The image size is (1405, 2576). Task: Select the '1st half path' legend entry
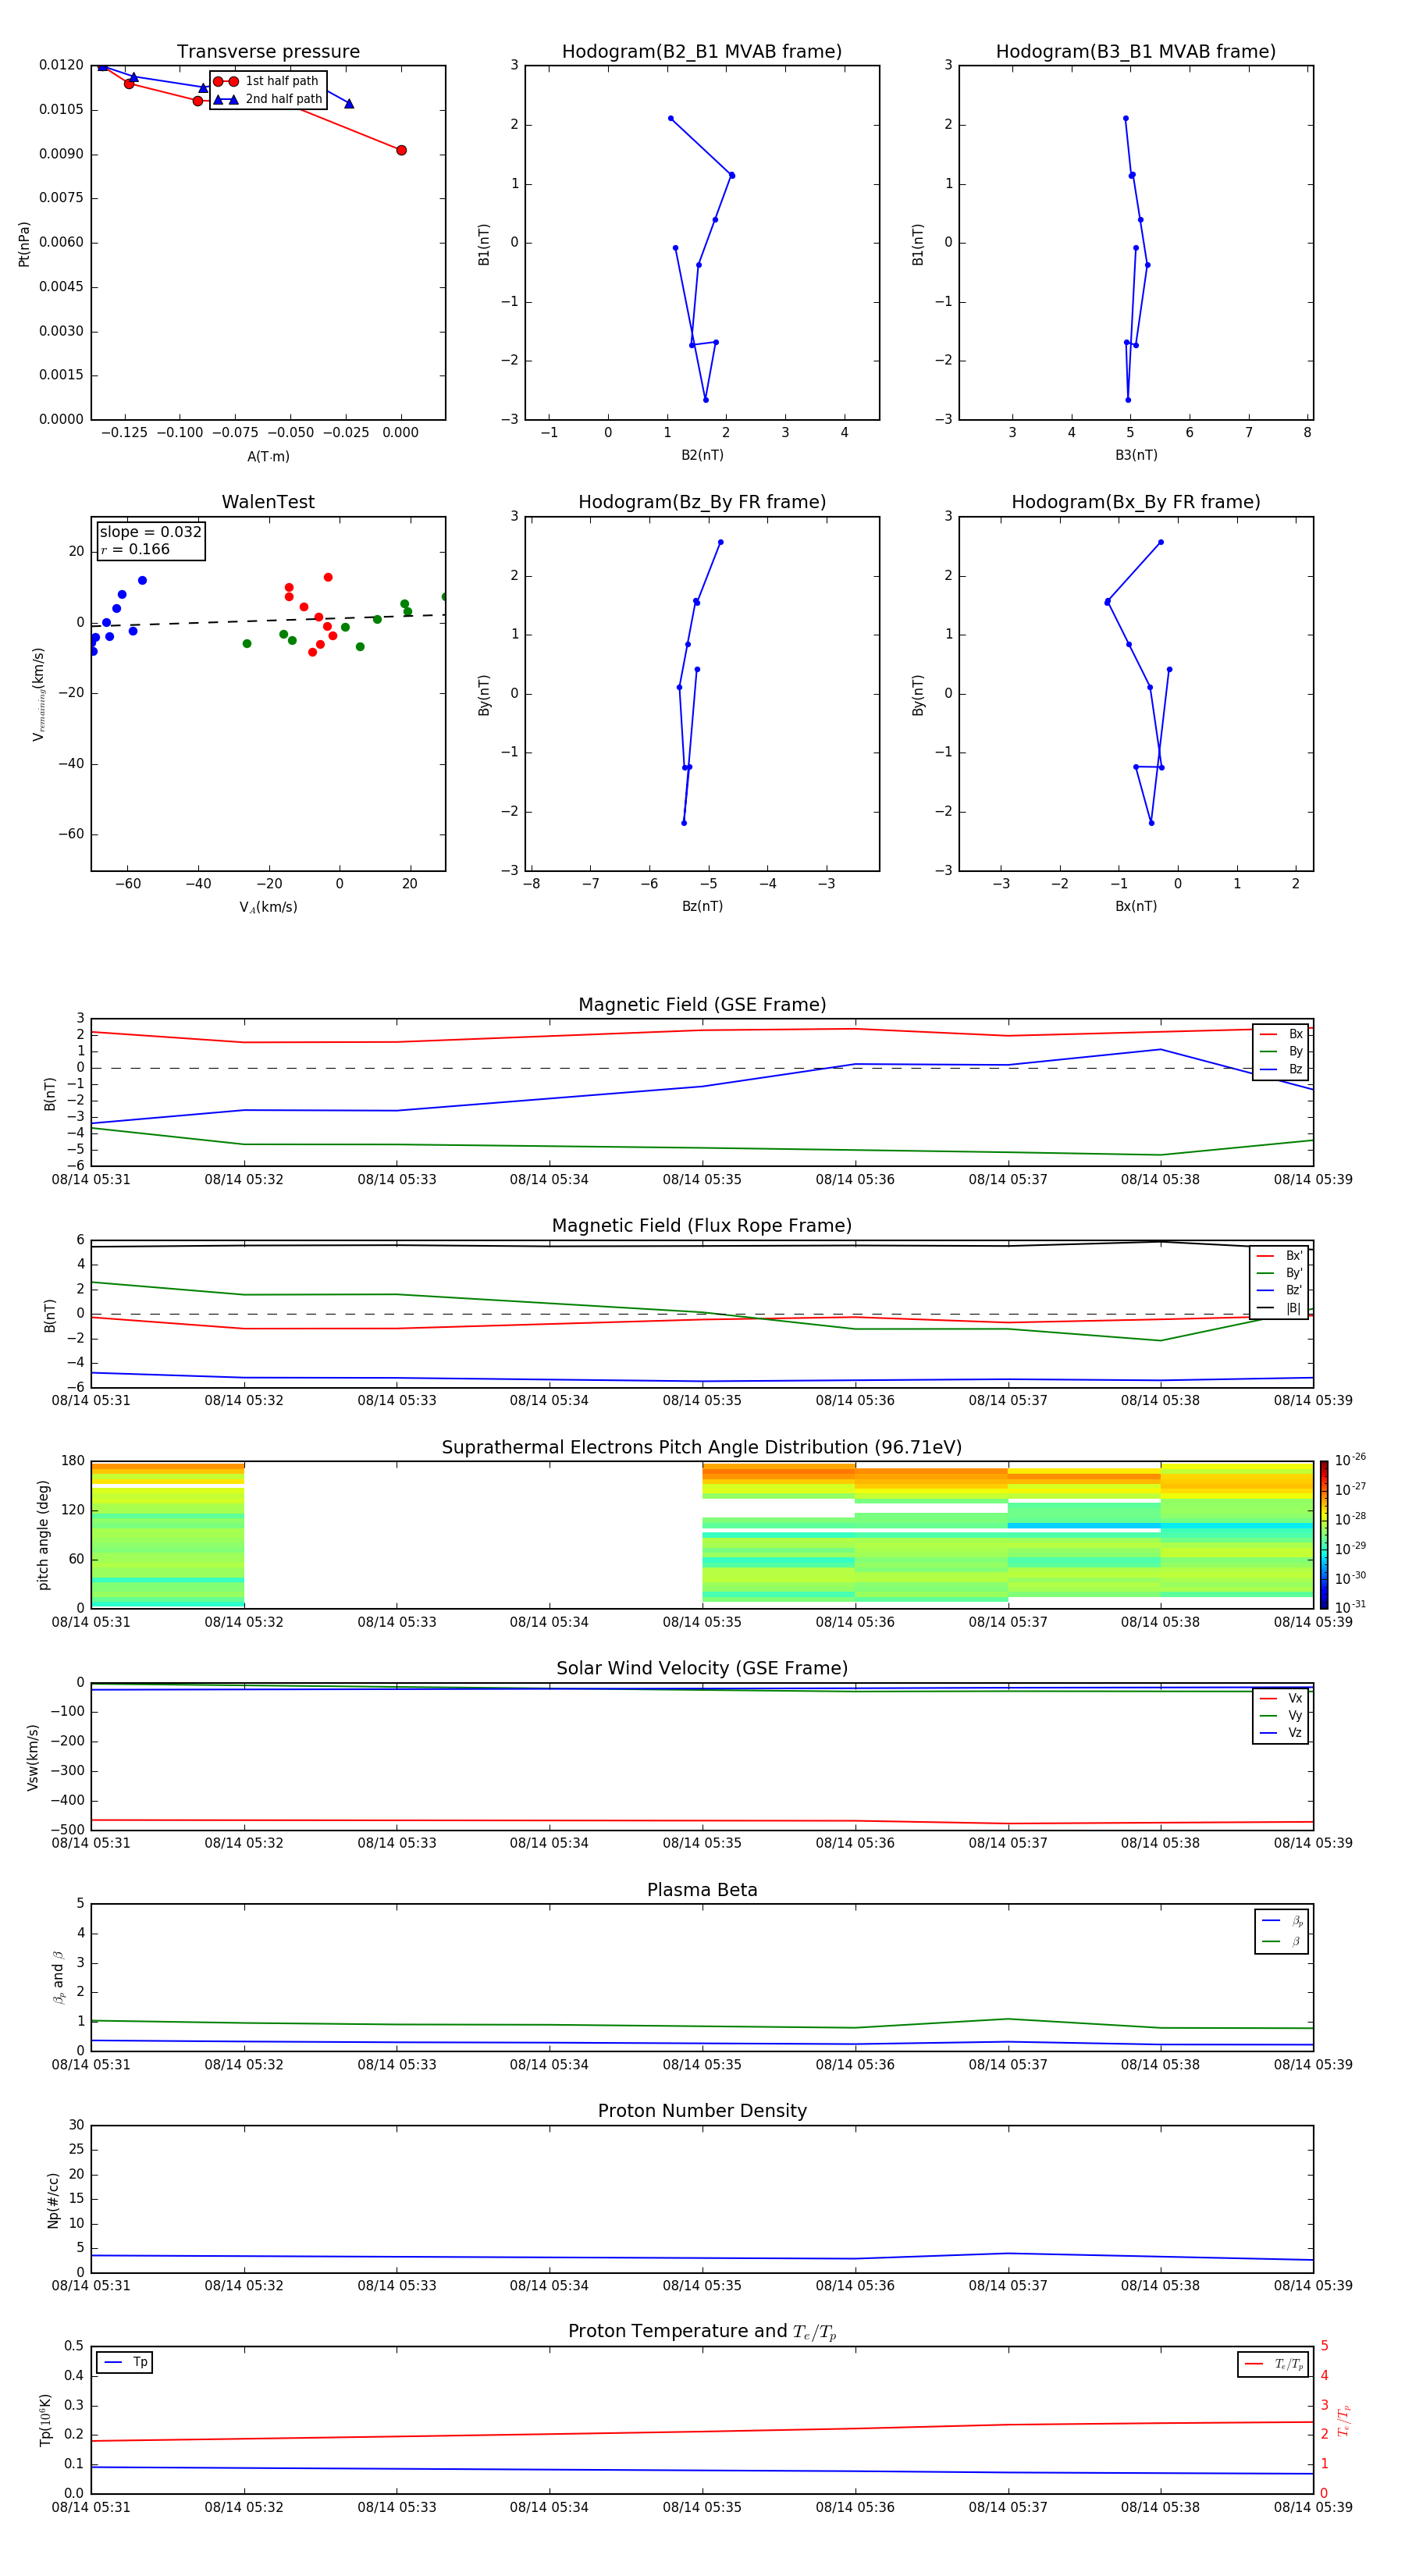click(267, 81)
